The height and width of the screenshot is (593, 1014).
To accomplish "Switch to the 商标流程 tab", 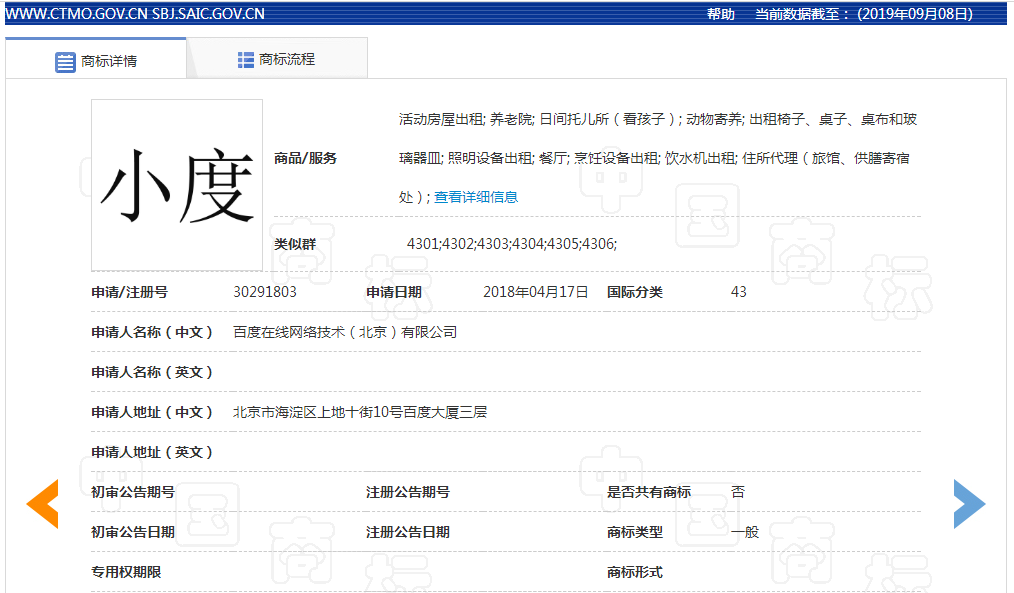I will click(277, 59).
